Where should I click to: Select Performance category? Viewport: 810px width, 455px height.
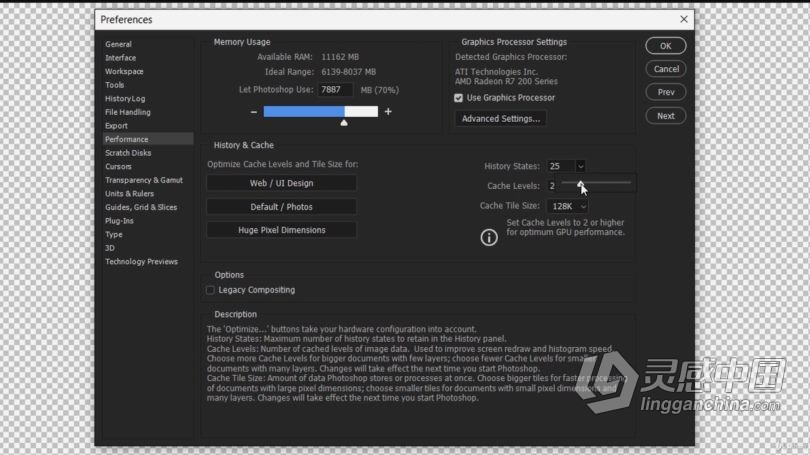(x=148, y=139)
